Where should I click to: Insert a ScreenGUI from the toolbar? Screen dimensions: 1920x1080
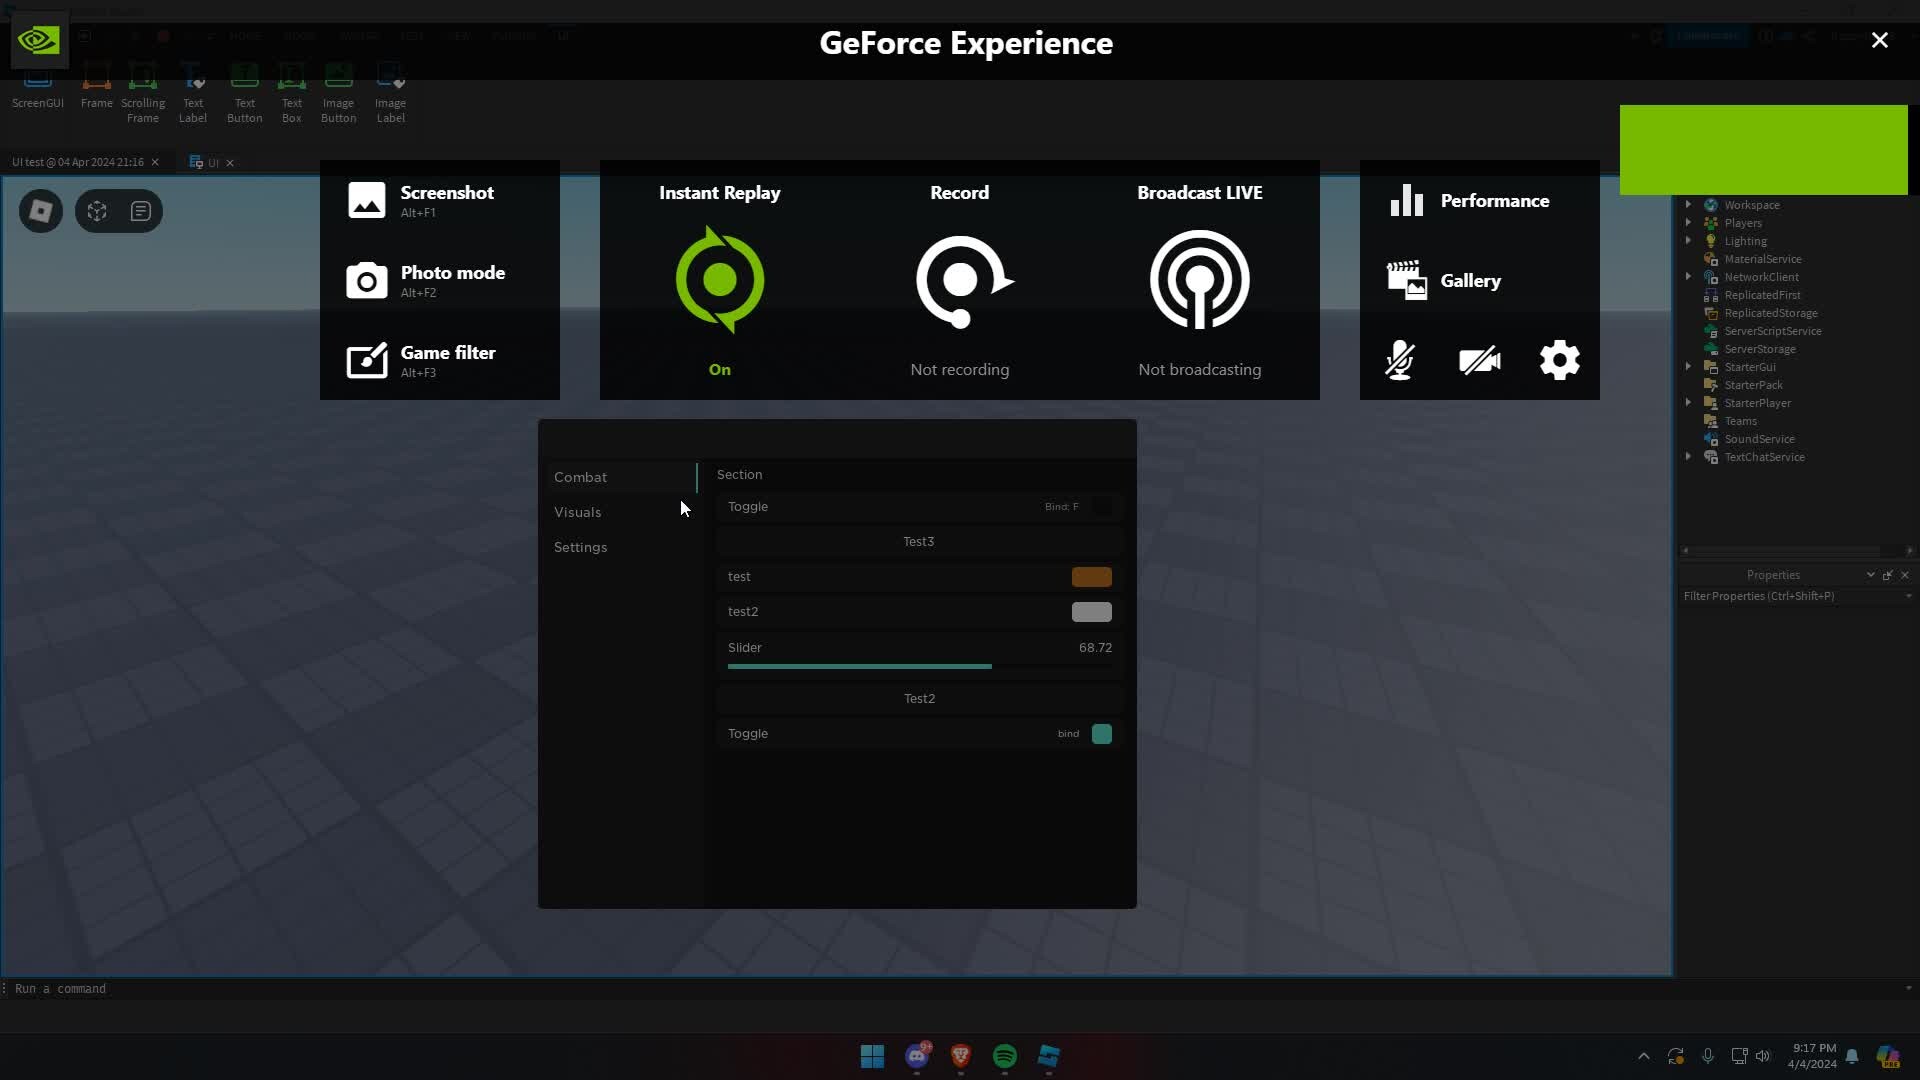(x=37, y=90)
